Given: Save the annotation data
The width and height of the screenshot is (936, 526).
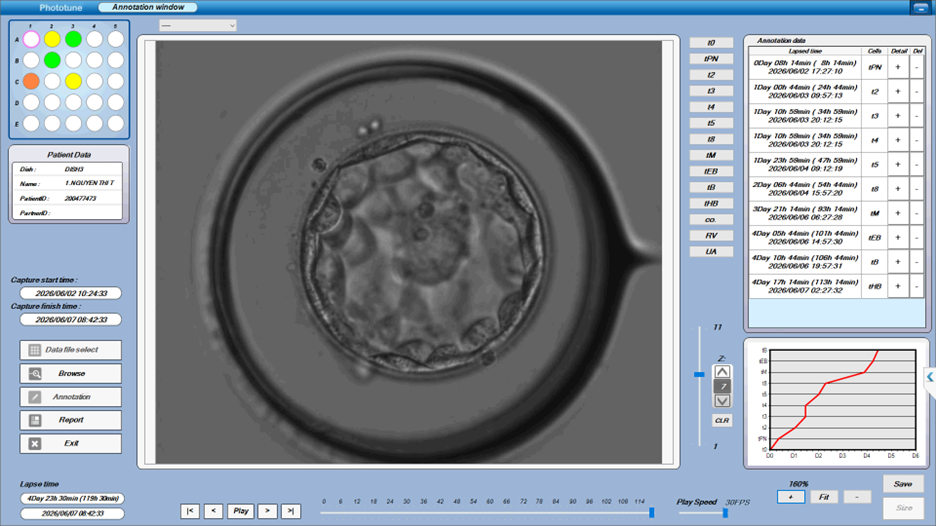Looking at the screenshot, I should click(903, 484).
